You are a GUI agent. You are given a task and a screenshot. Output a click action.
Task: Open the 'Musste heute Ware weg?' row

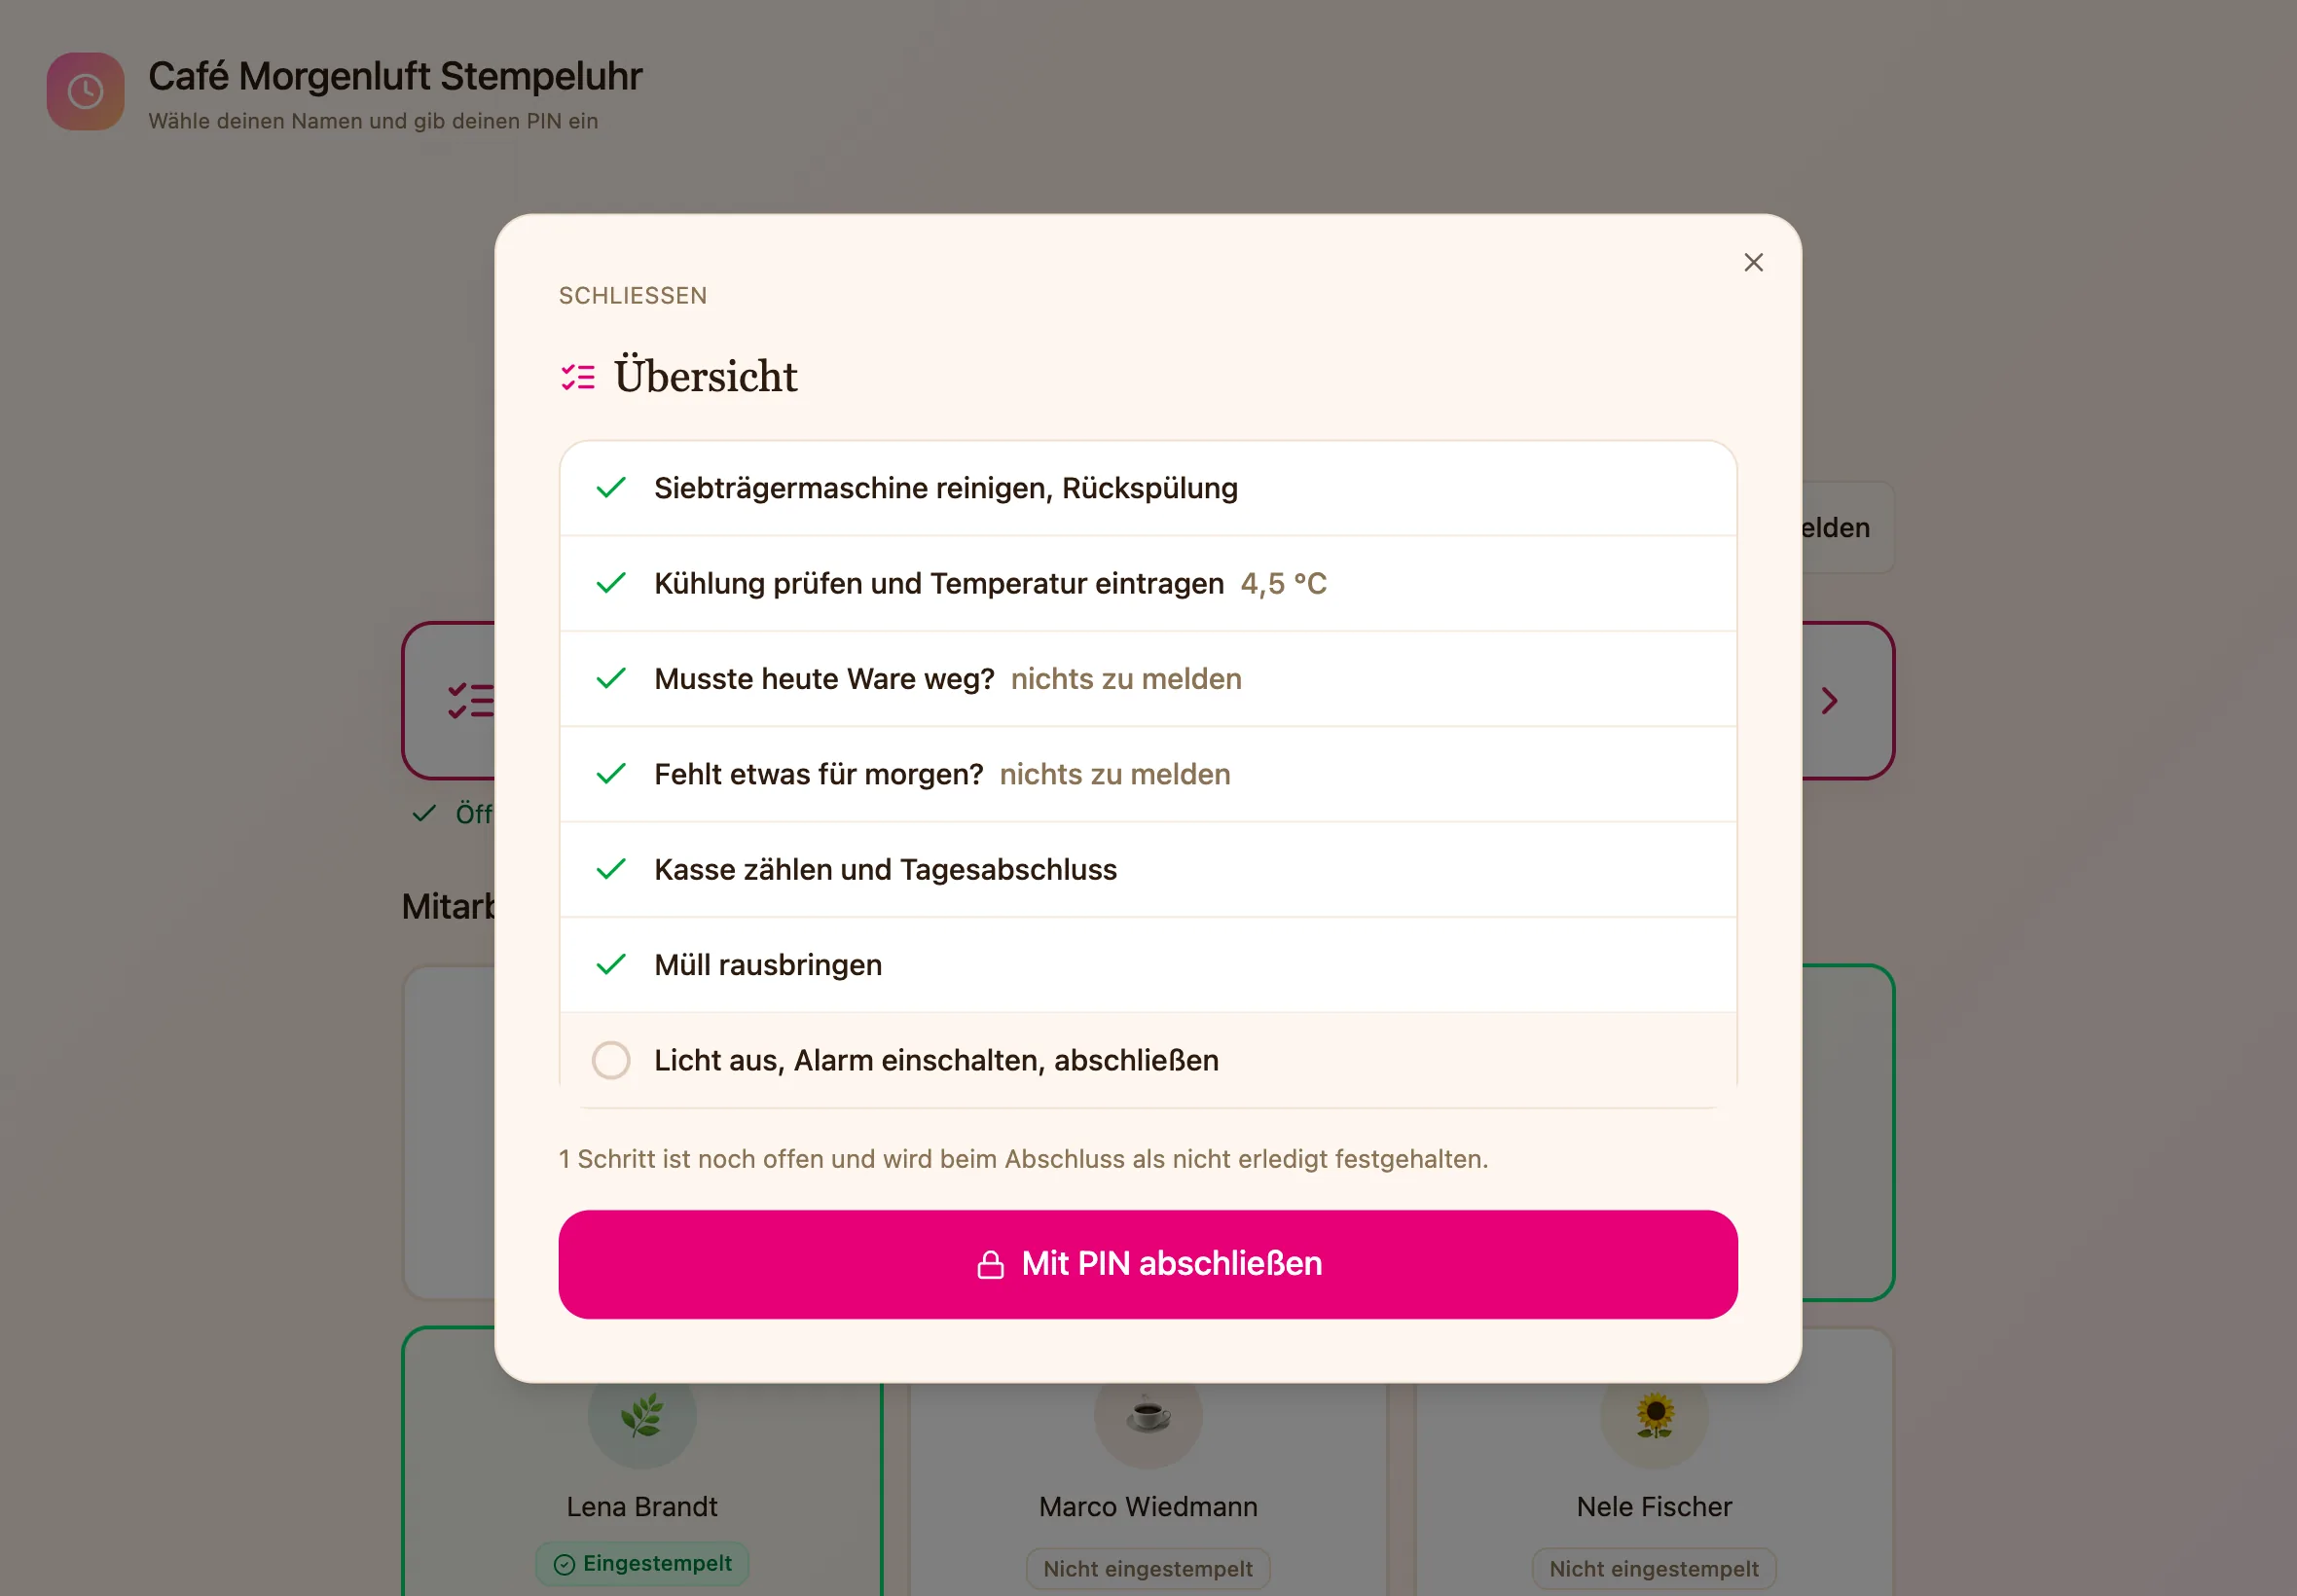pos(1148,679)
